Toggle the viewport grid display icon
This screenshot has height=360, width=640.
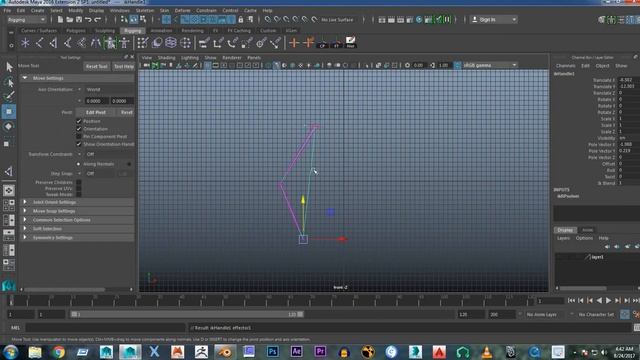point(208,65)
